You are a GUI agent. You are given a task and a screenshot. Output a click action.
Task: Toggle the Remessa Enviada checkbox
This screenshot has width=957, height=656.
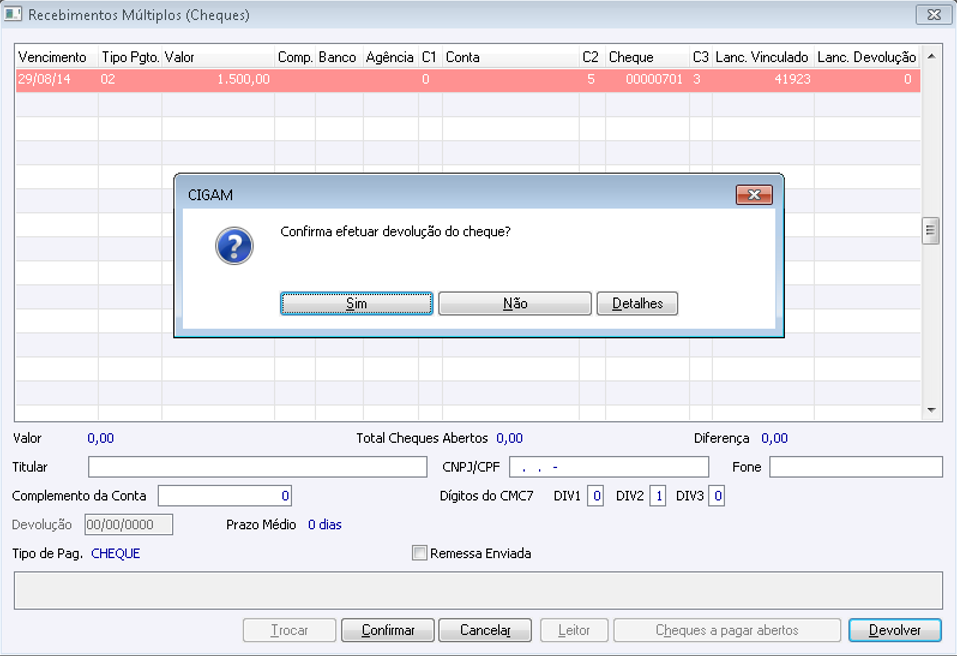tap(419, 553)
